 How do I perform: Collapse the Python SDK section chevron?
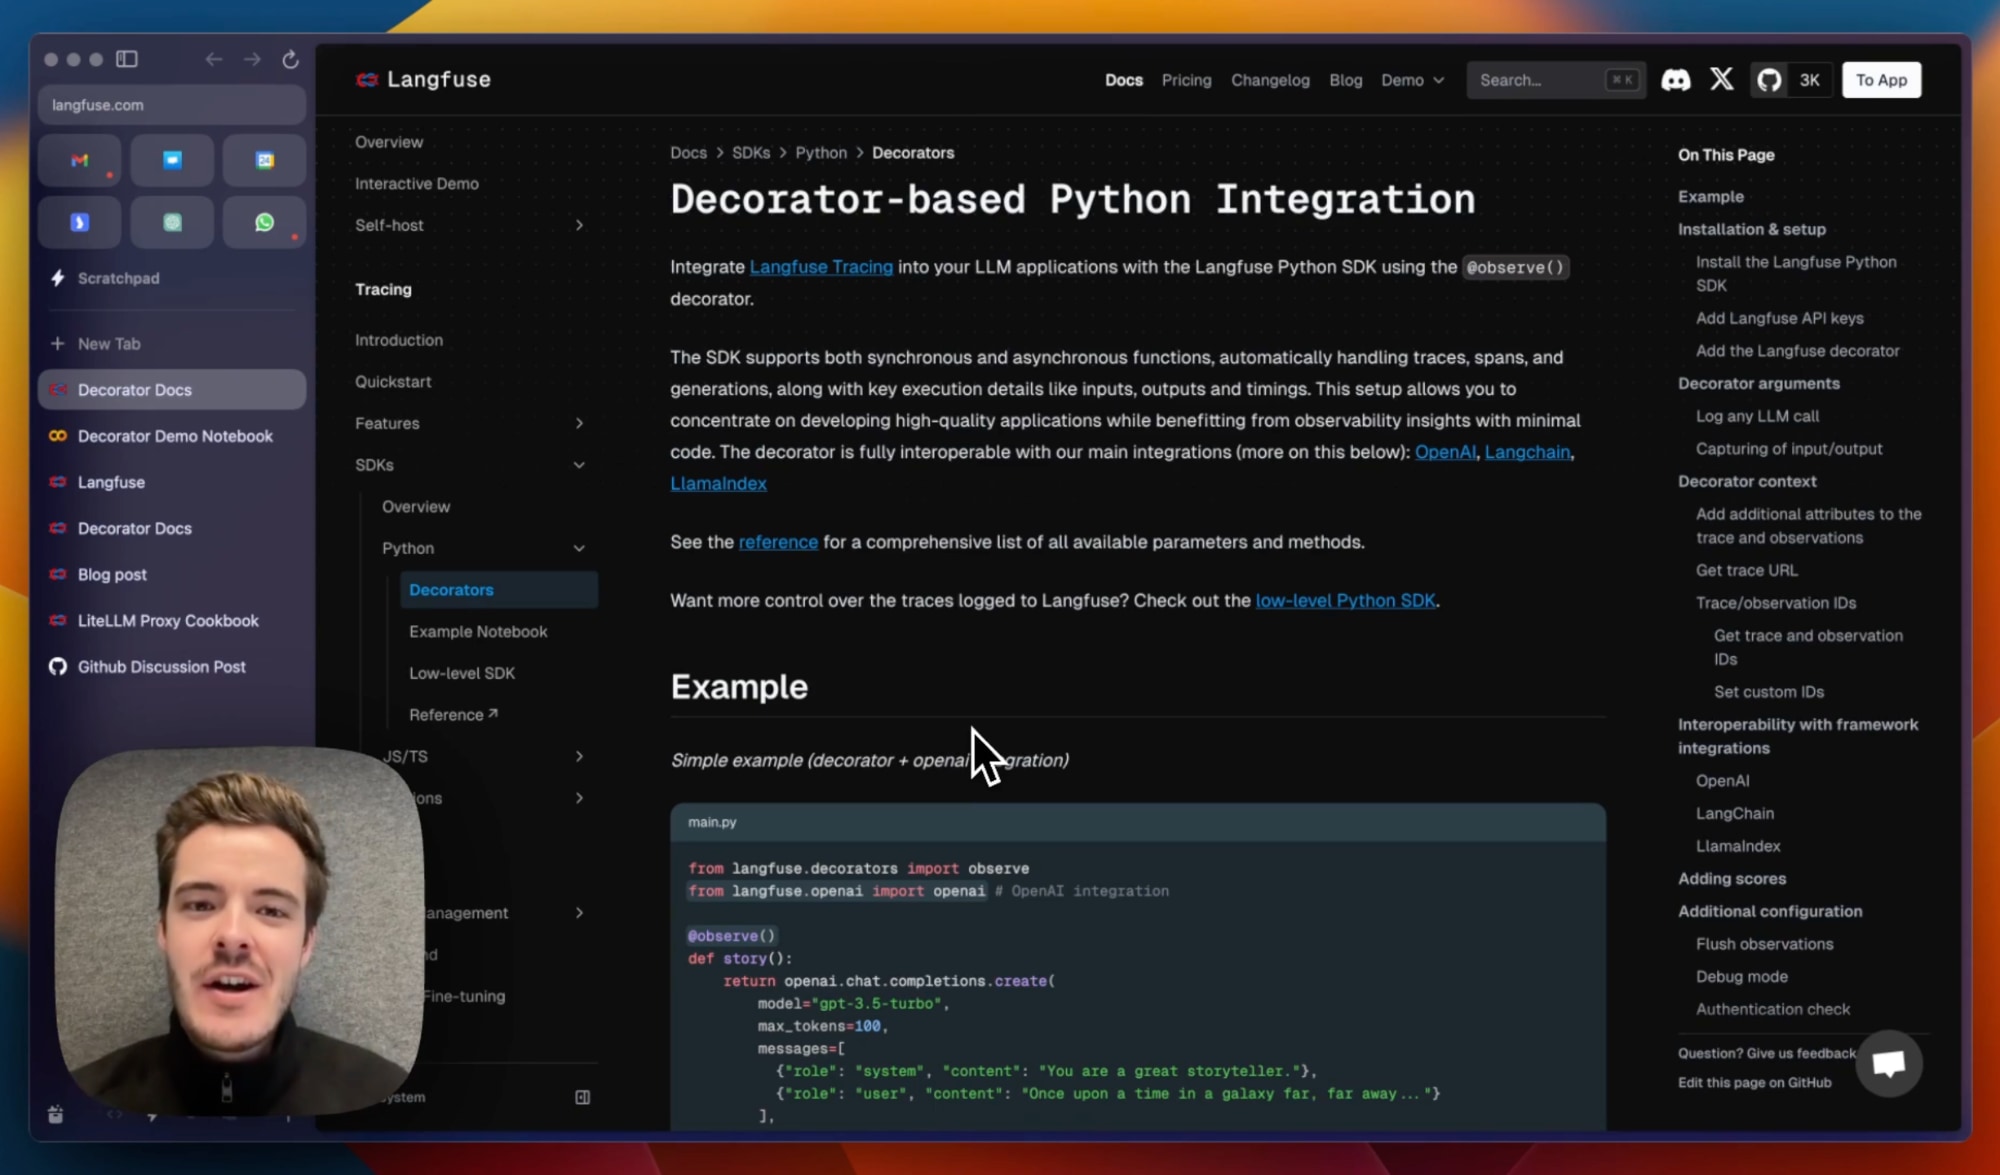[580, 548]
